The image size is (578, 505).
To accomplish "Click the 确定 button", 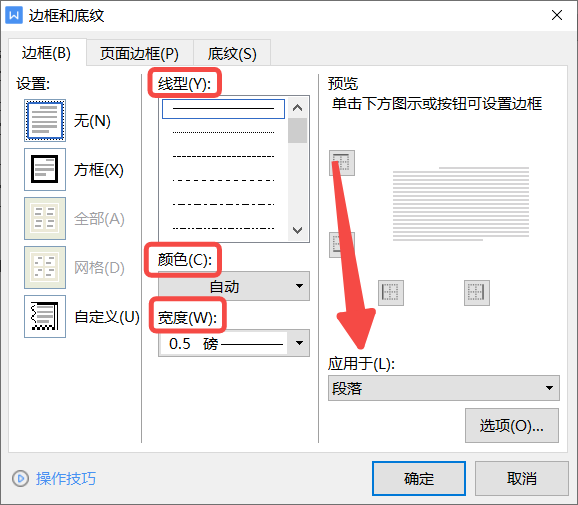I will pos(419,478).
